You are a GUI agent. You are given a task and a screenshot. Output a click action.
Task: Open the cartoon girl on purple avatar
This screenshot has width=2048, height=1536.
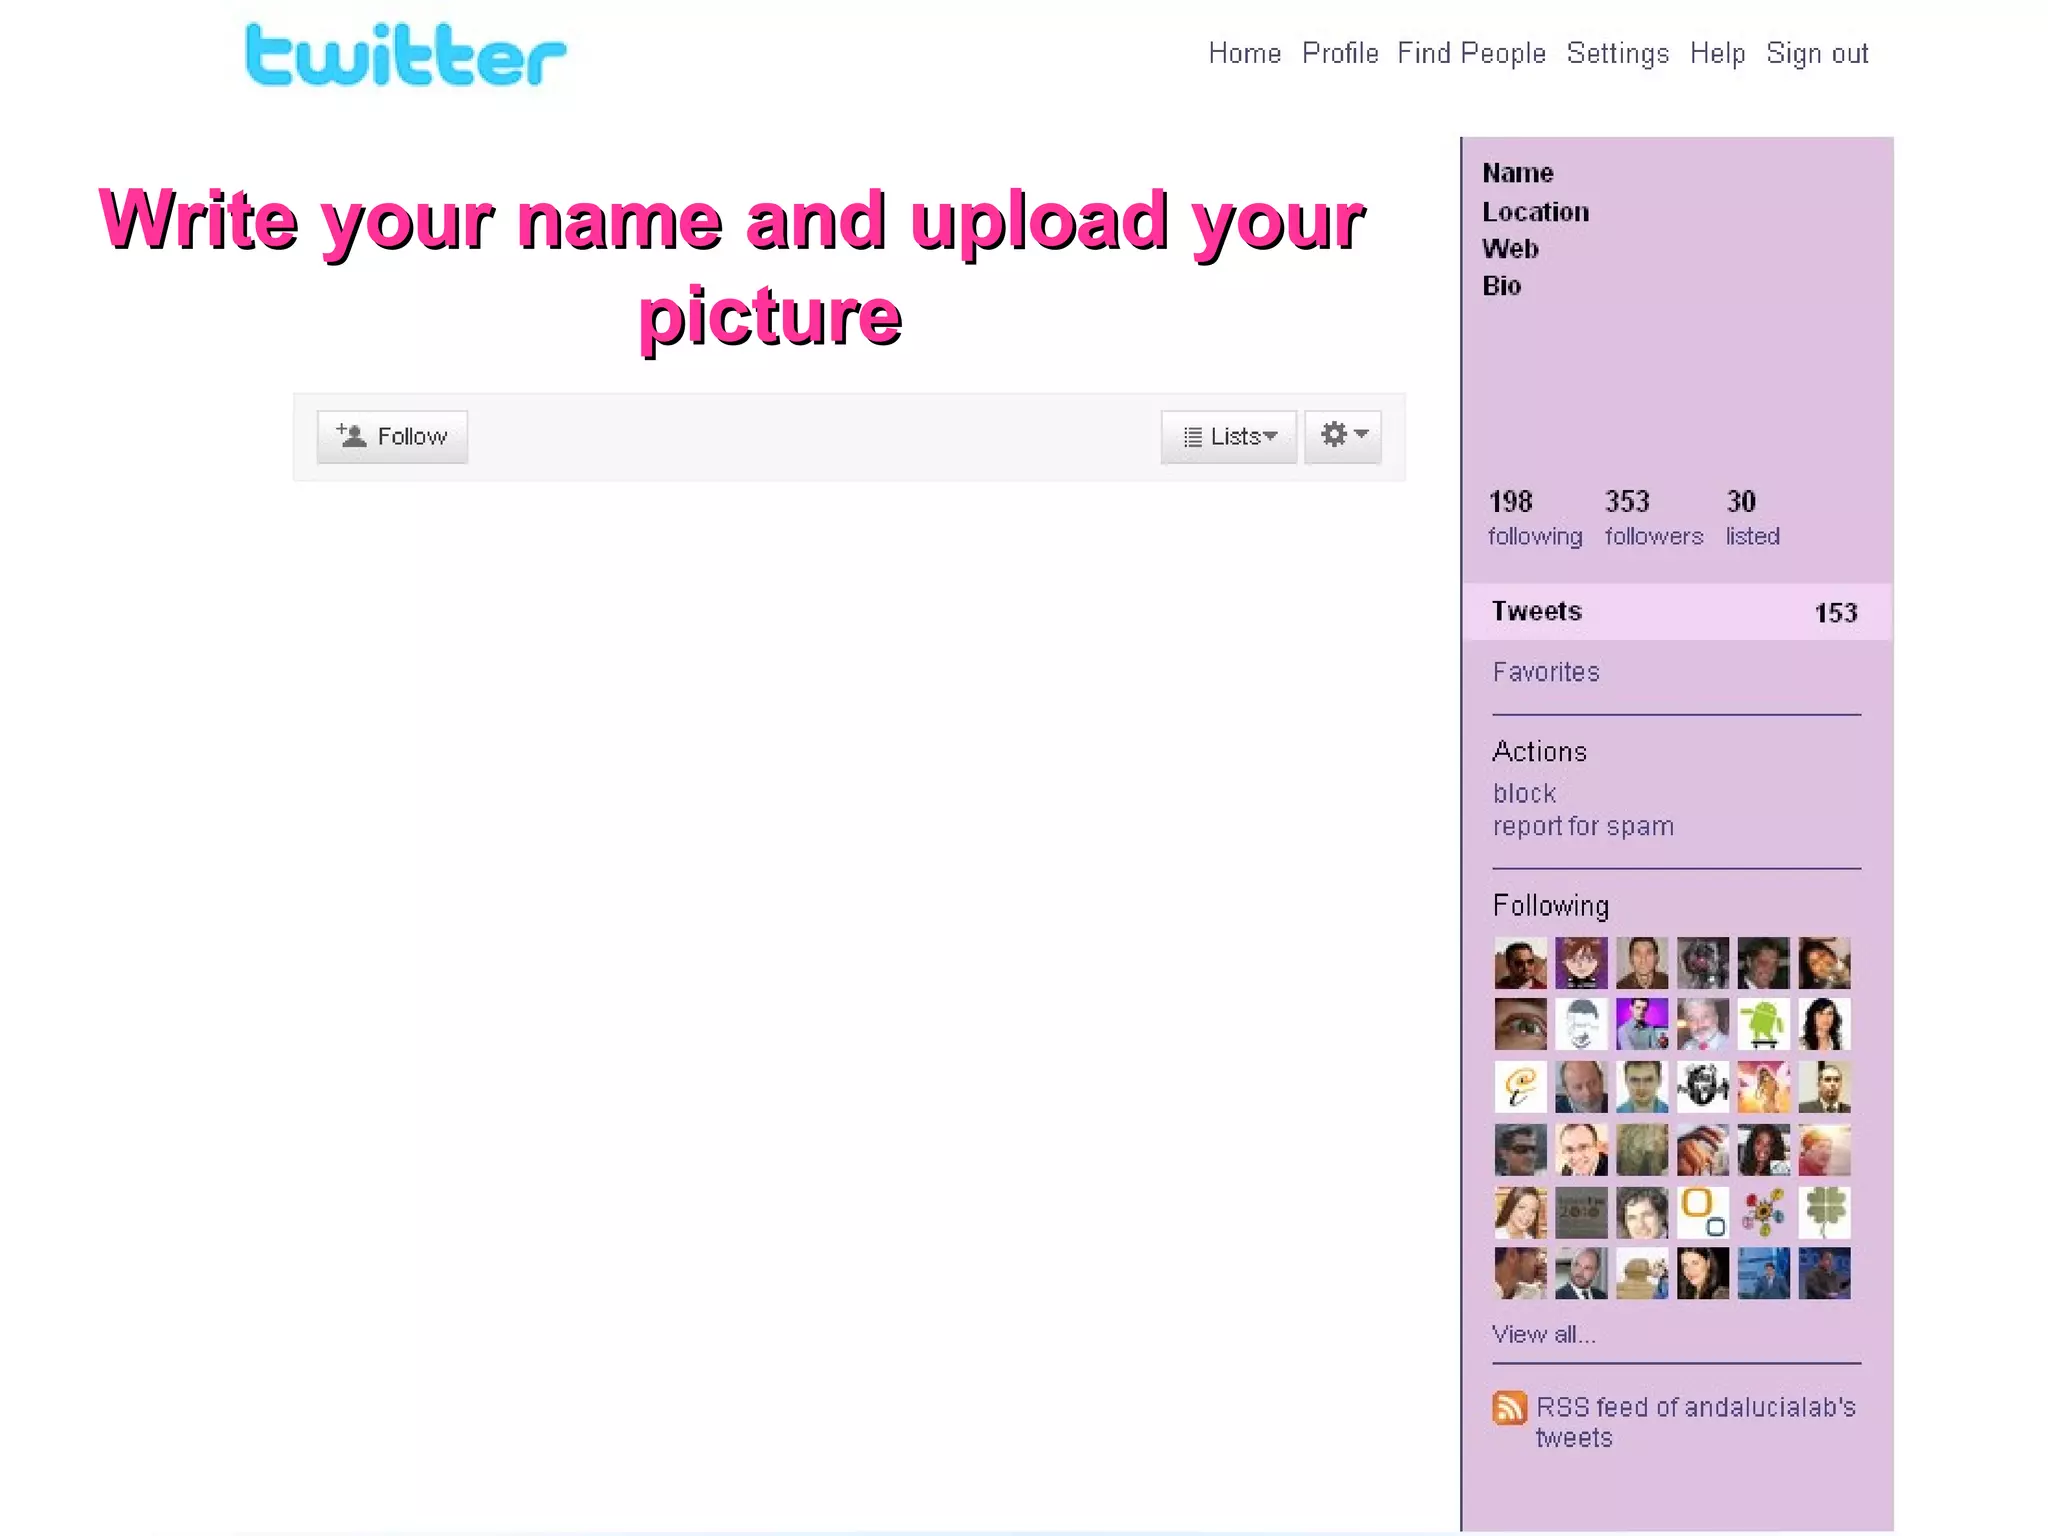click(1581, 963)
